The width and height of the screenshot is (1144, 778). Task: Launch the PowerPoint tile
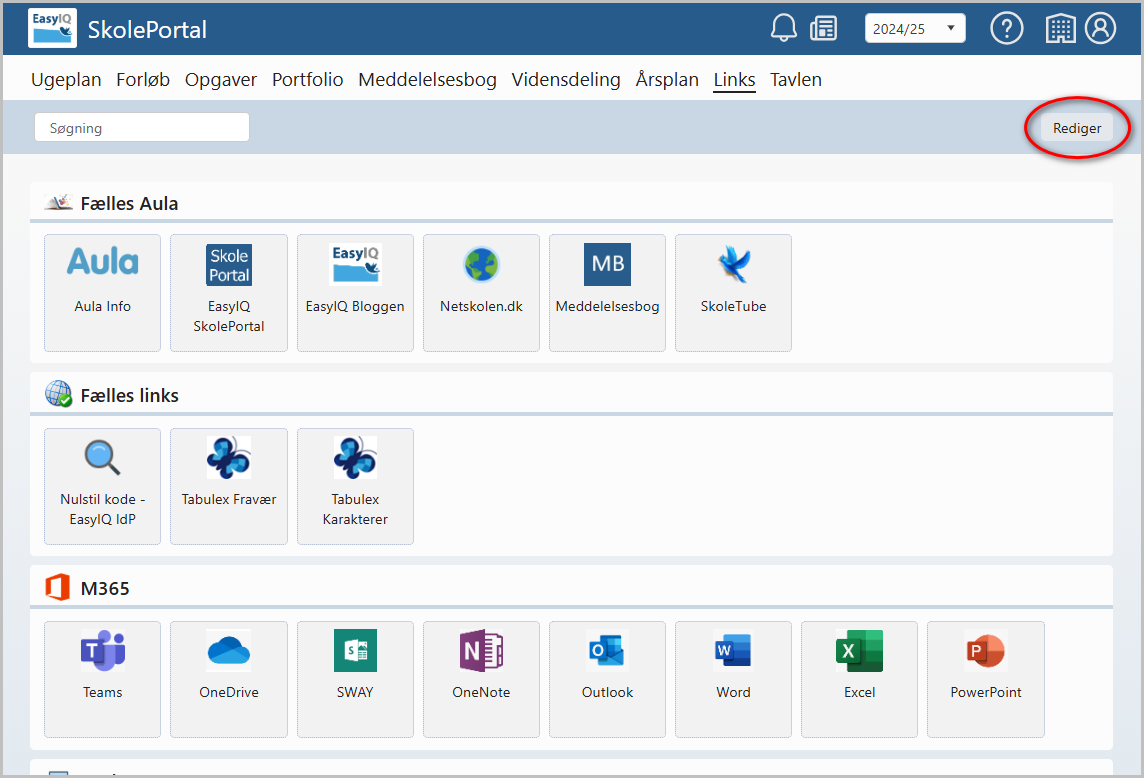(x=986, y=679)
